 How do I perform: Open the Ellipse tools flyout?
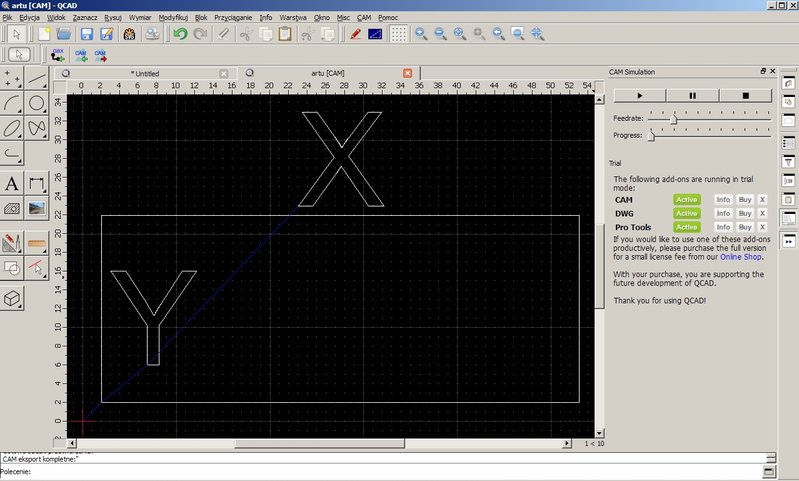(12, 128)
